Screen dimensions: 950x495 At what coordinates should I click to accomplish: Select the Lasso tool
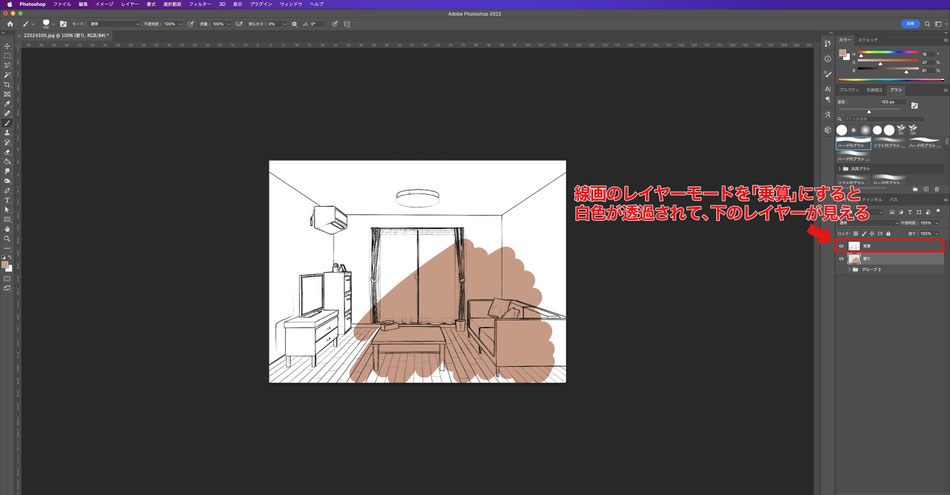7,65
